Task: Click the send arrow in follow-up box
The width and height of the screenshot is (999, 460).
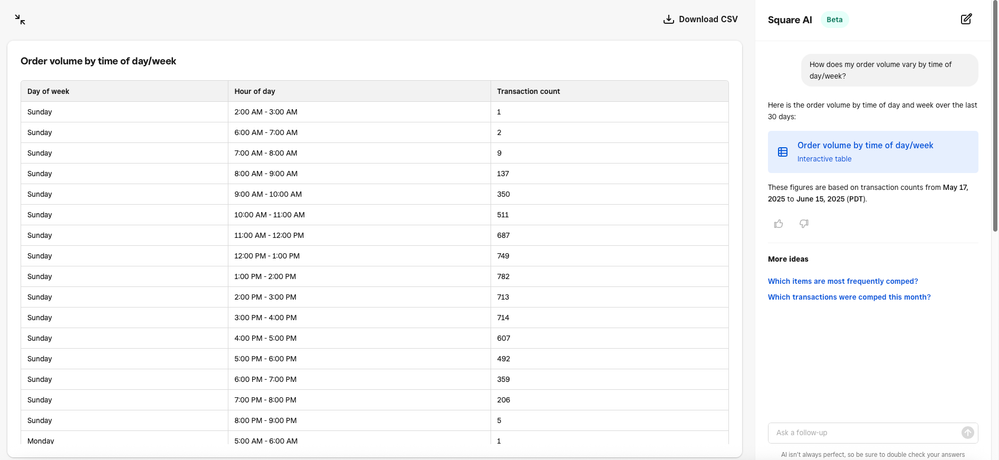Action: [967, 432]
